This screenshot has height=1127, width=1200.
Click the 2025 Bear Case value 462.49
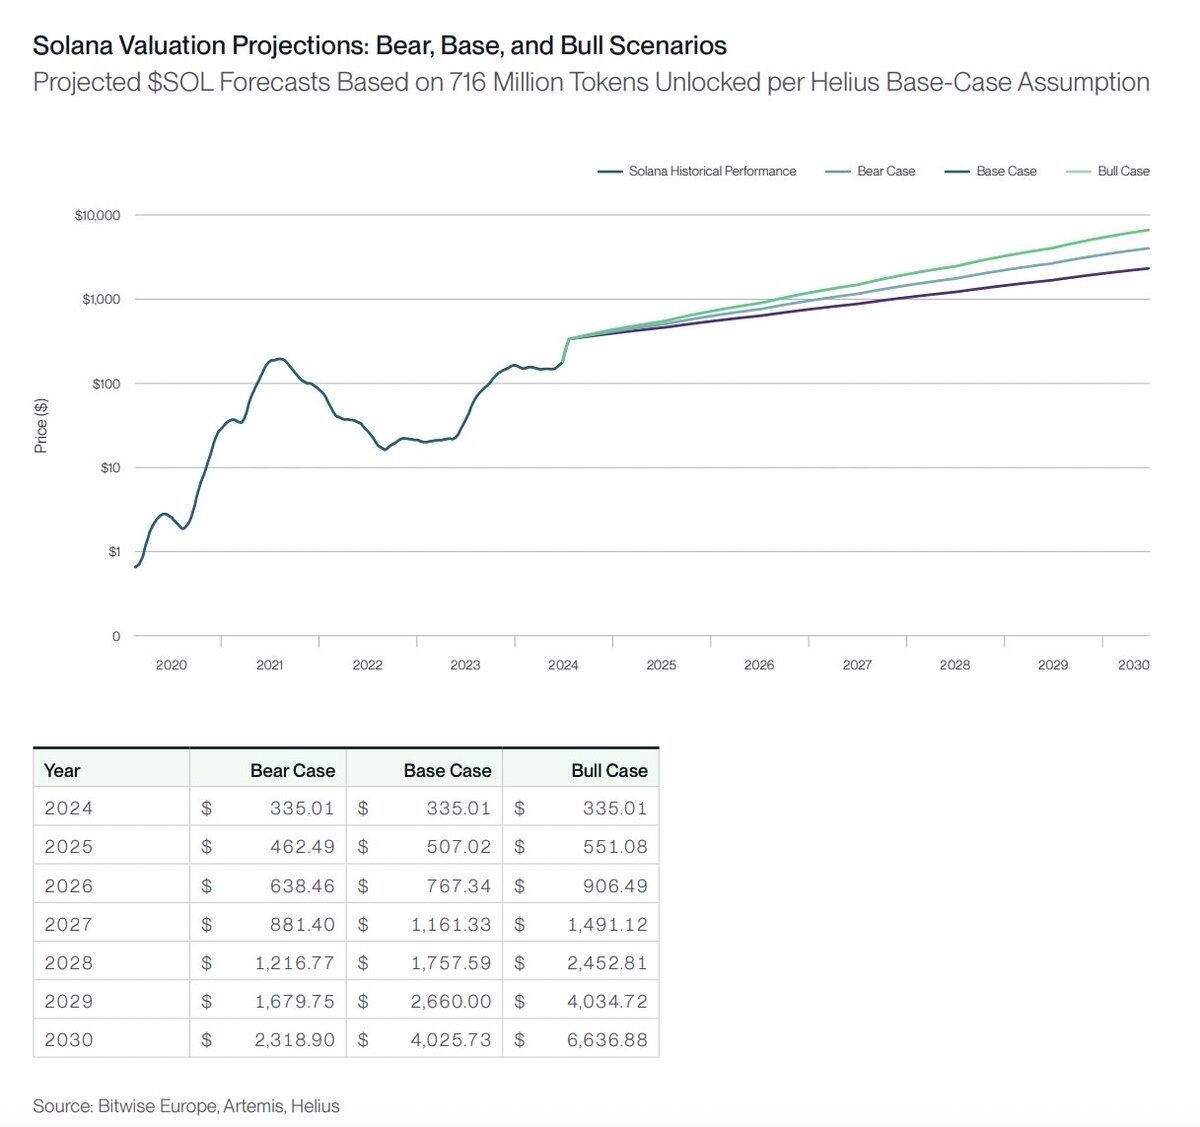[x=302, y=847]
